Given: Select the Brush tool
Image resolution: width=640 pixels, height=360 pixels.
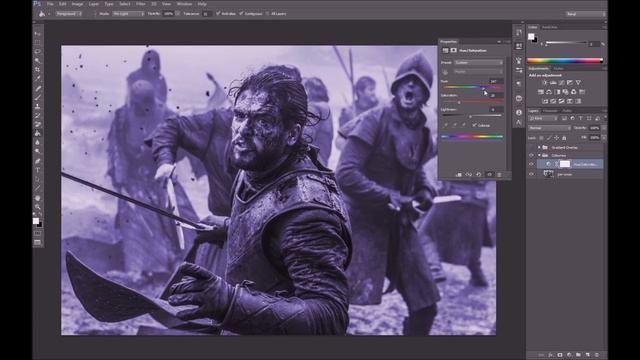Looking at the screenshot, I should point(38,97).
